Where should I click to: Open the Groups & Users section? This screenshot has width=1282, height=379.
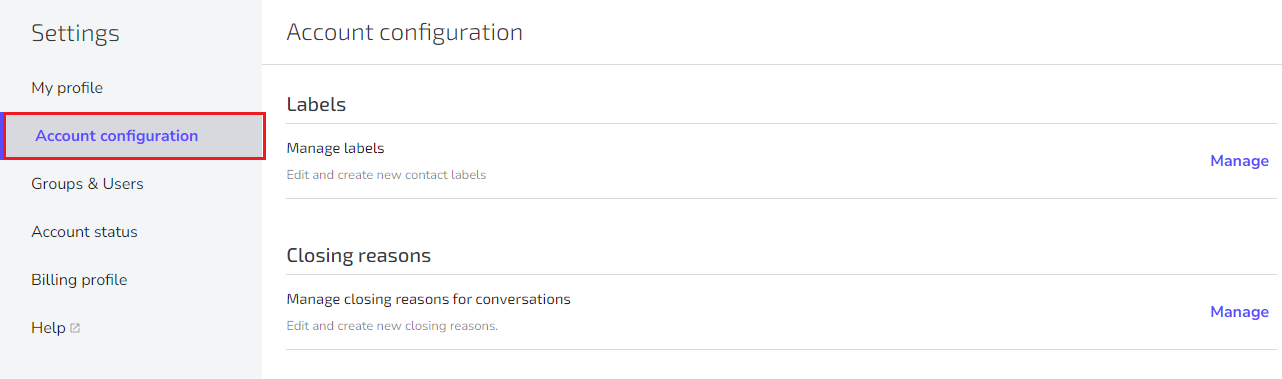(x=87, y=184)
